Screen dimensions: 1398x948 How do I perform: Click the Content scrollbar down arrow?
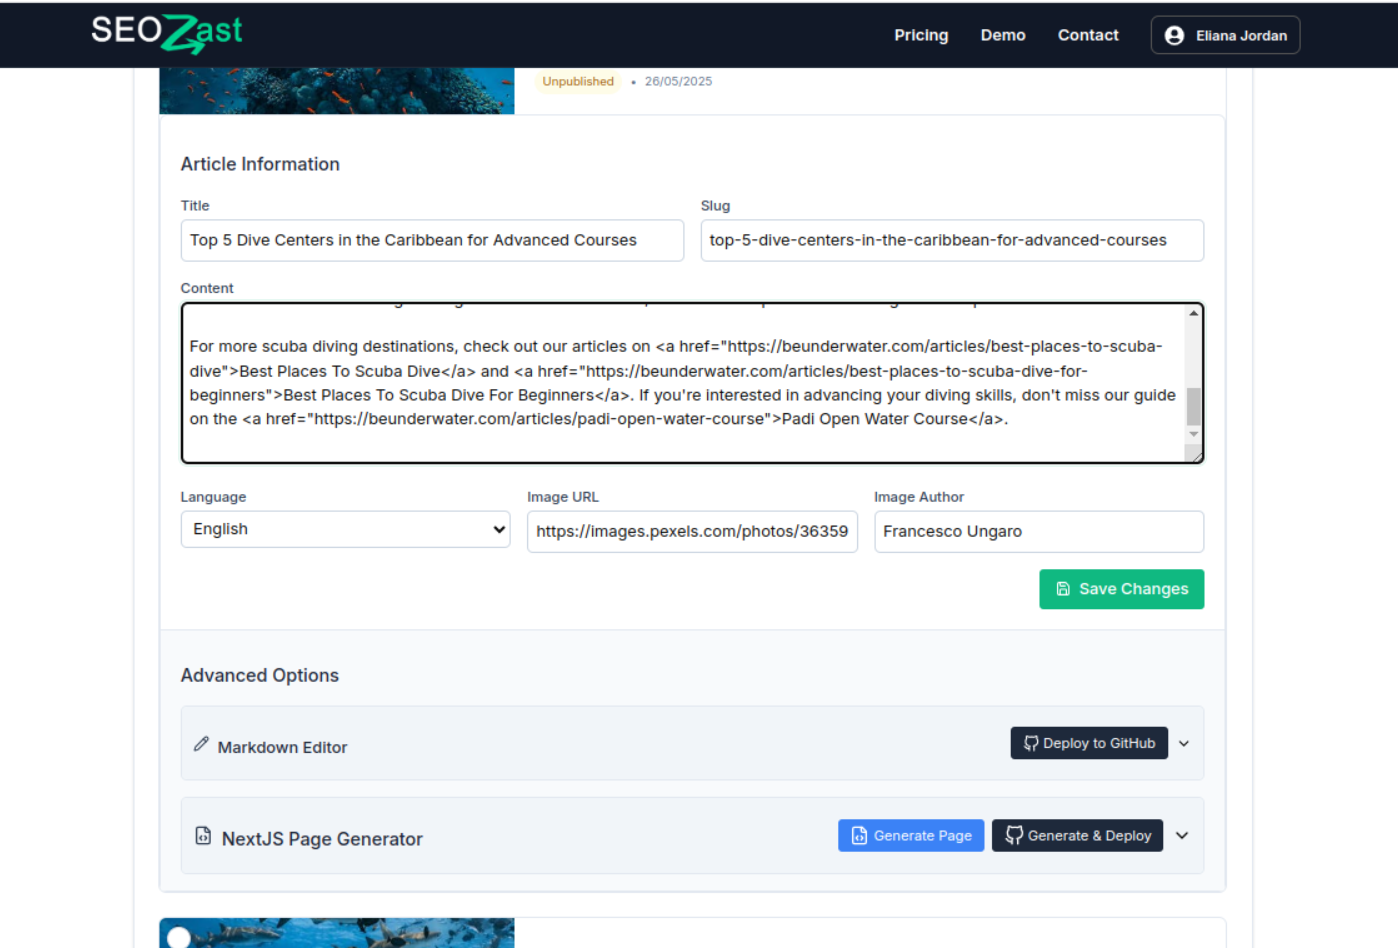[x=1194, y=435]
